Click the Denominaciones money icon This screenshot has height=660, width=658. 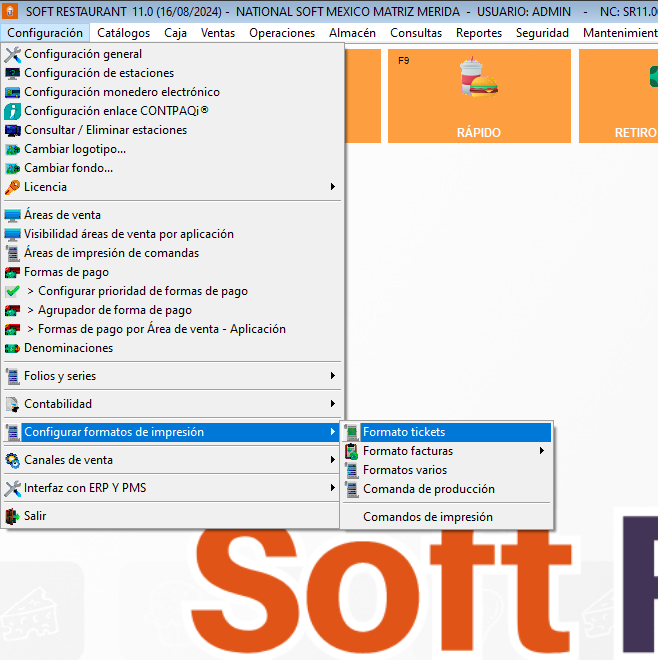pos(13,348)
